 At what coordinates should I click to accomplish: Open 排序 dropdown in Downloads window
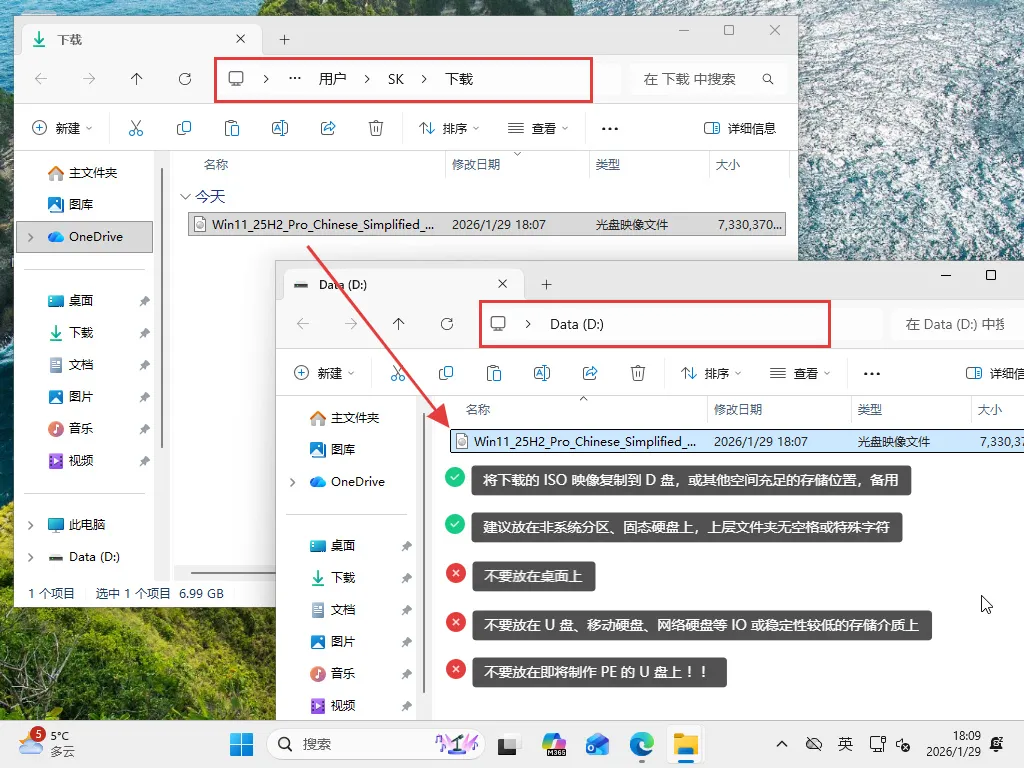coord(449,128)
